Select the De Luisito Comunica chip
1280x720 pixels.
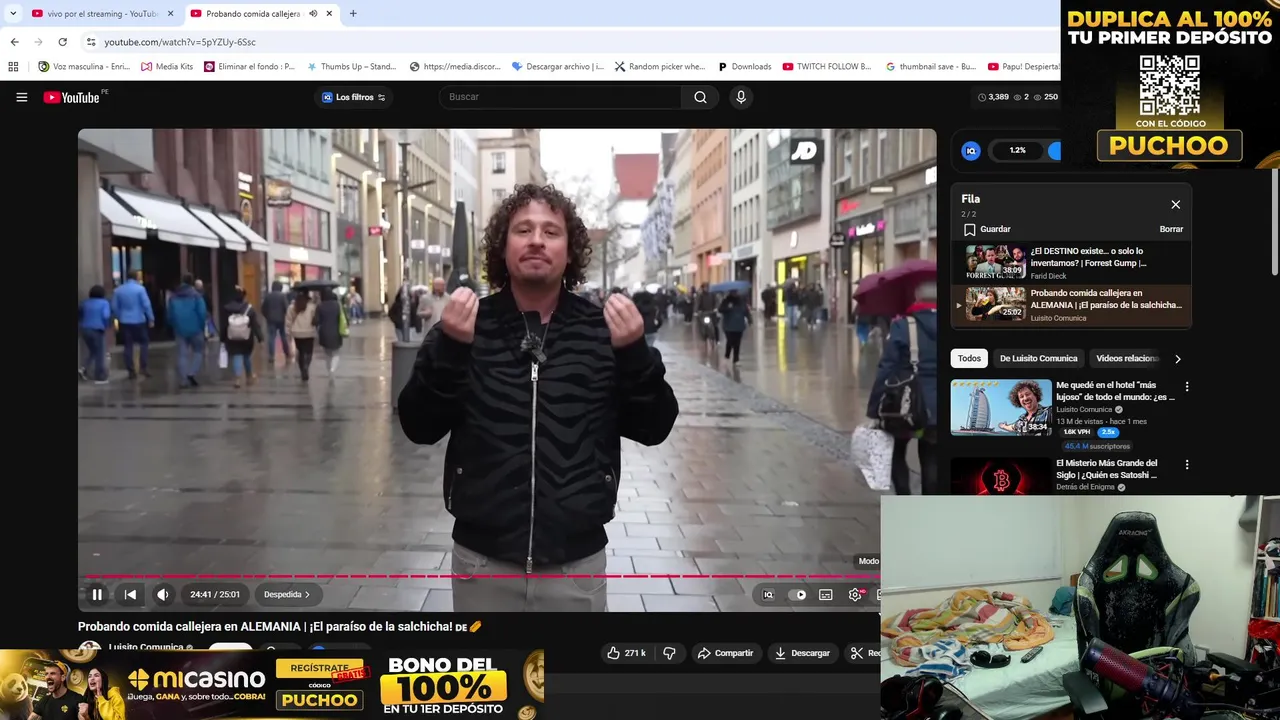pos(1038,358)
